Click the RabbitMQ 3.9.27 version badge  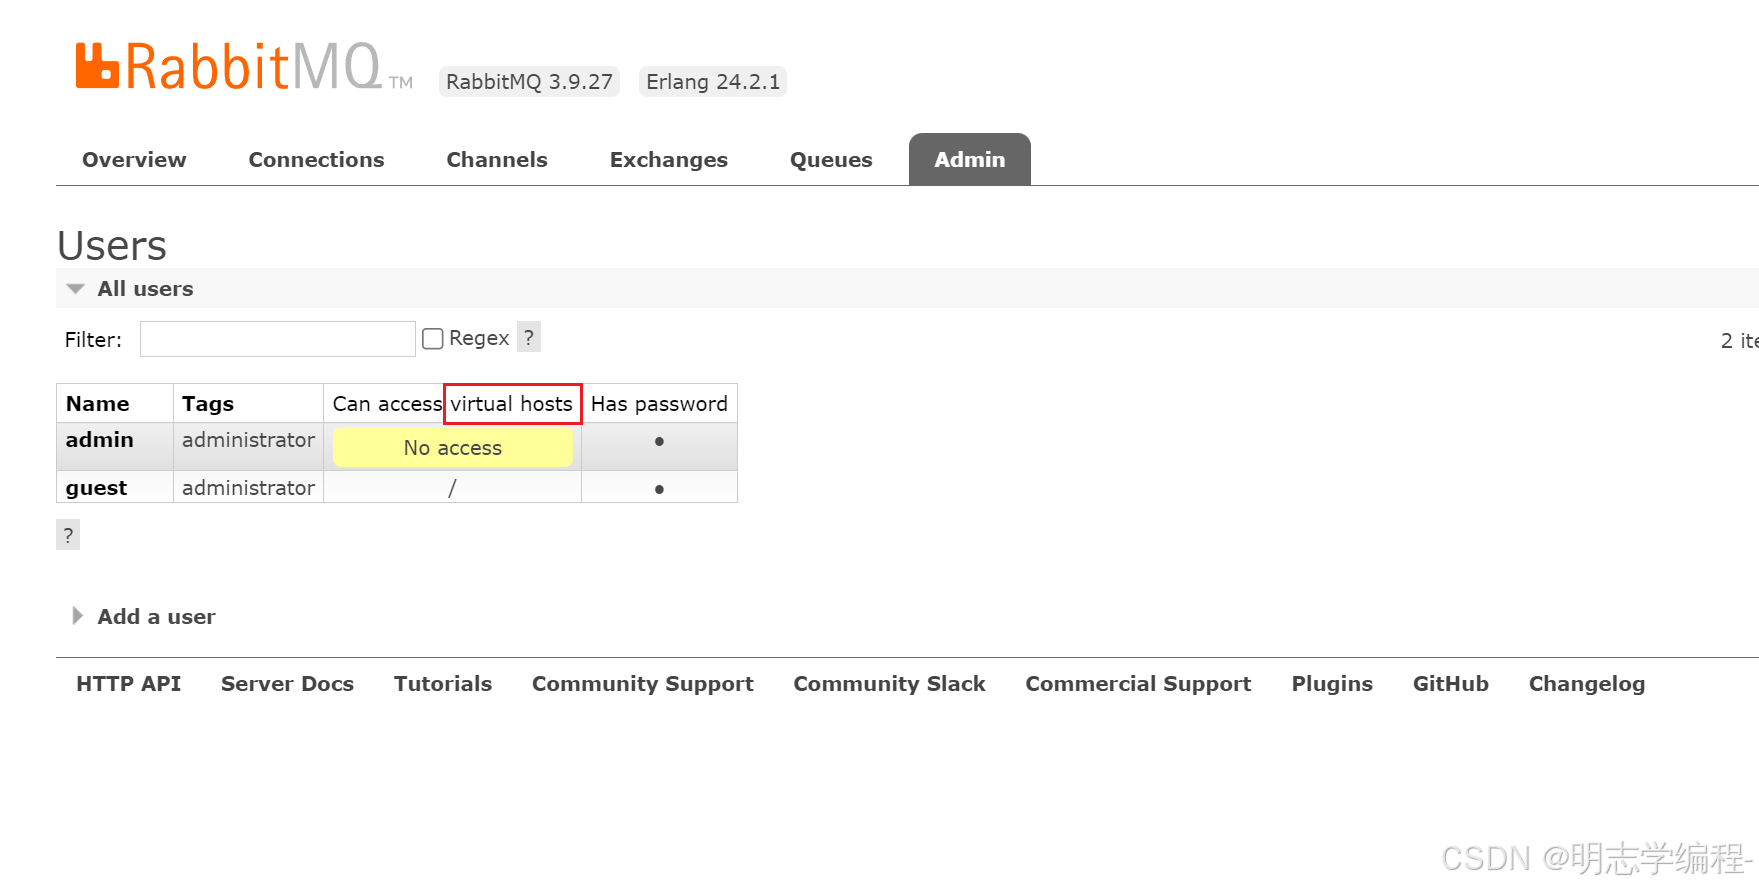[x=529, y=82]
